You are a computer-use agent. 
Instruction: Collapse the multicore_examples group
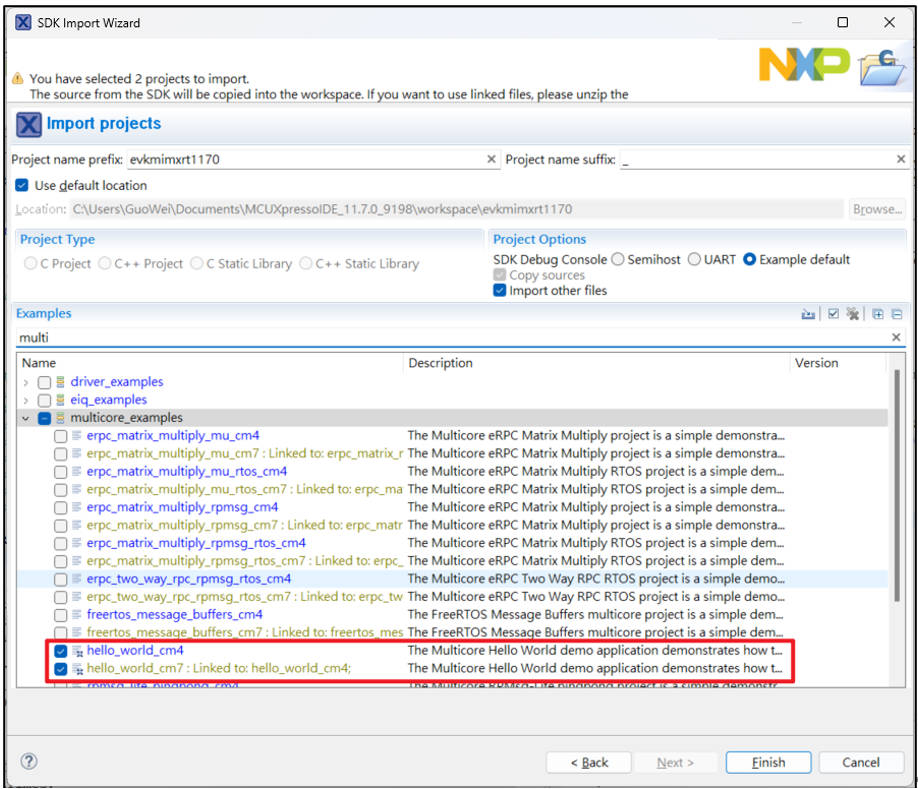[x=26, y=418]
